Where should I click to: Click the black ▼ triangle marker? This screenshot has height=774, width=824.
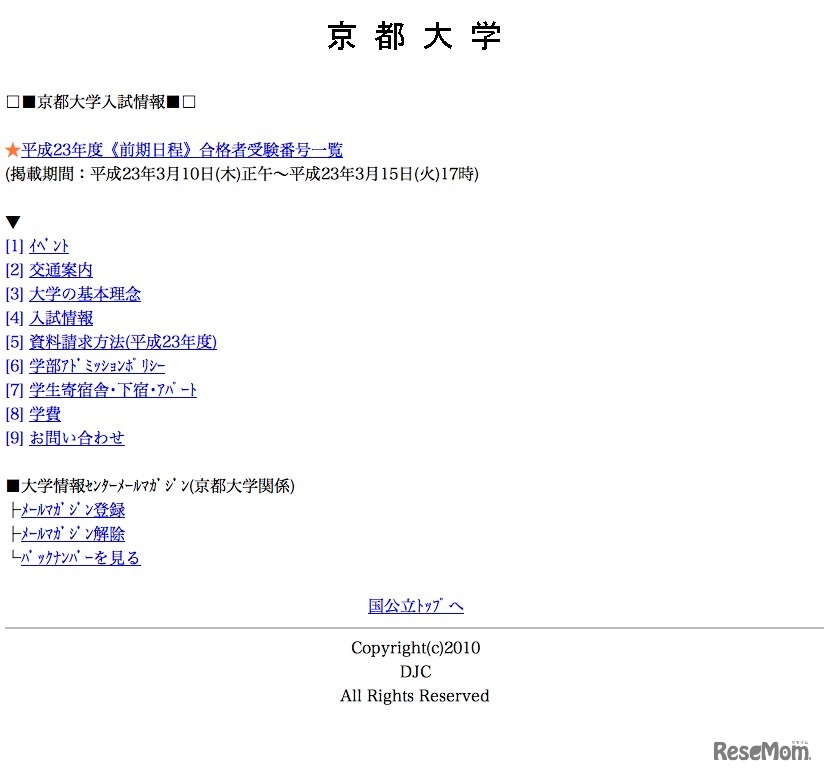(12, 222)
